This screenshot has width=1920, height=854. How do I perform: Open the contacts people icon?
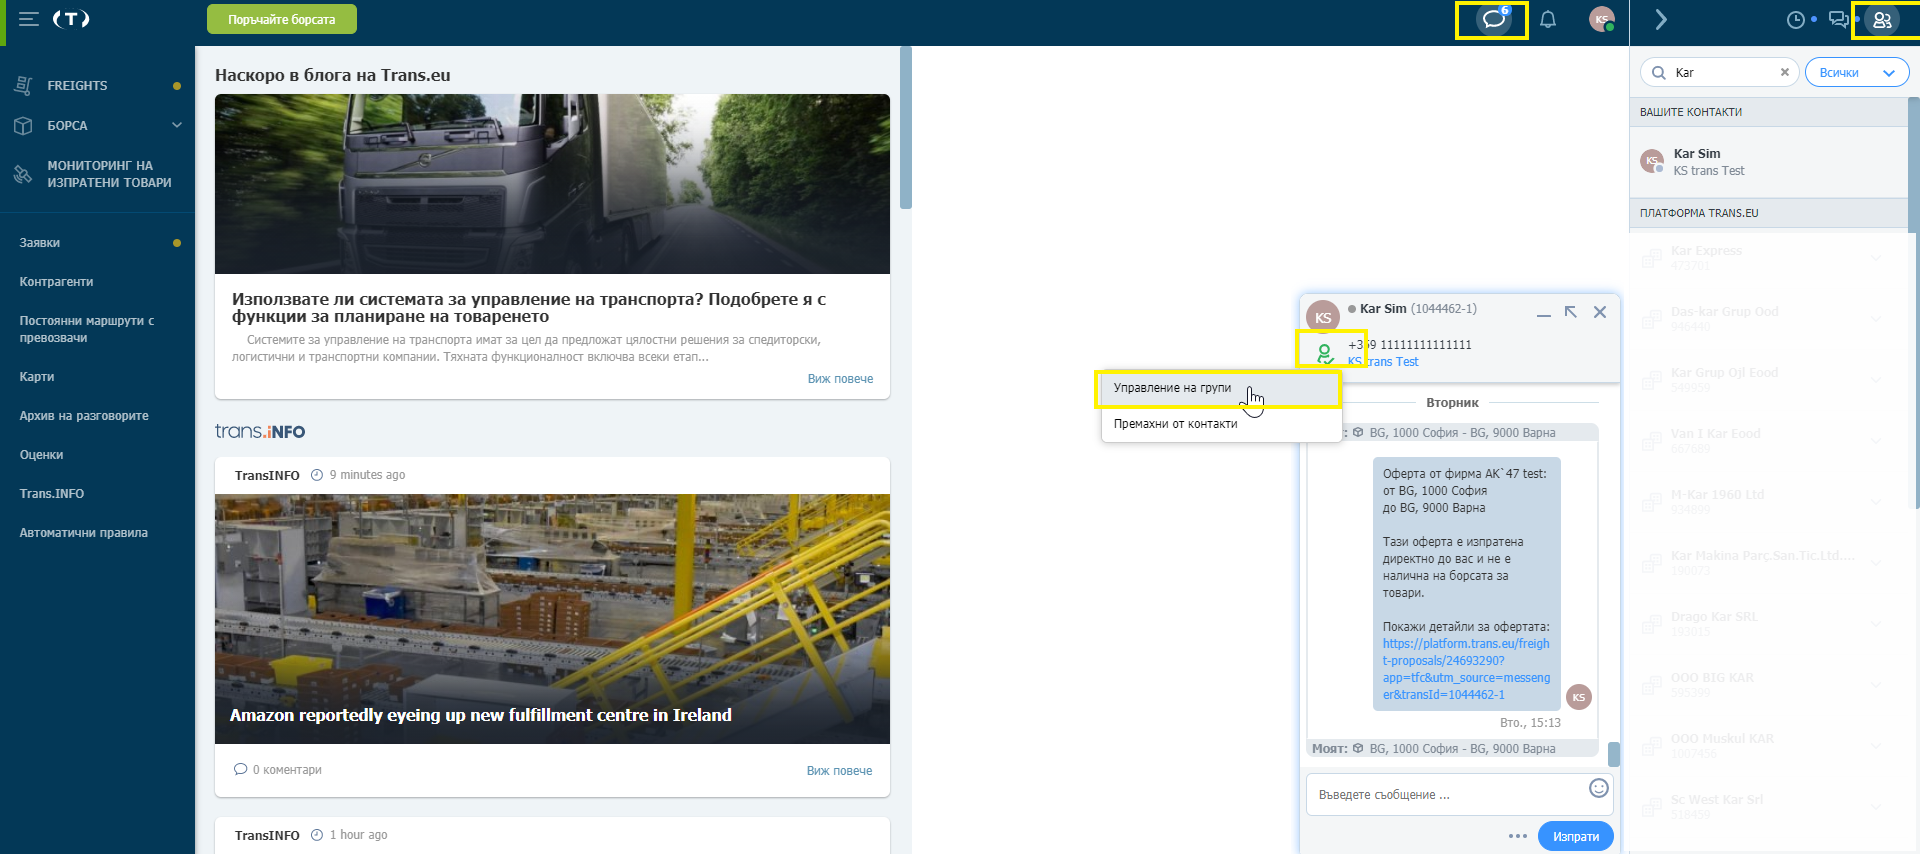pyautogui.click(x=1882, y=20)
